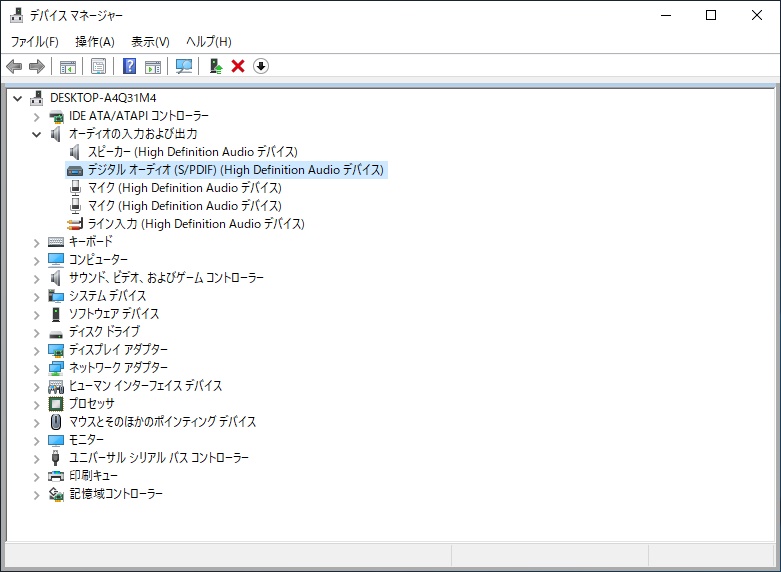Click the ライン入力 RCA cable icon

click(75, 224)
